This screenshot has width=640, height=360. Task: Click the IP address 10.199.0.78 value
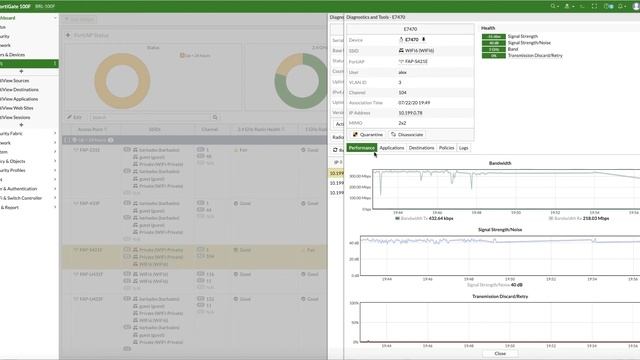pos(410,113)
